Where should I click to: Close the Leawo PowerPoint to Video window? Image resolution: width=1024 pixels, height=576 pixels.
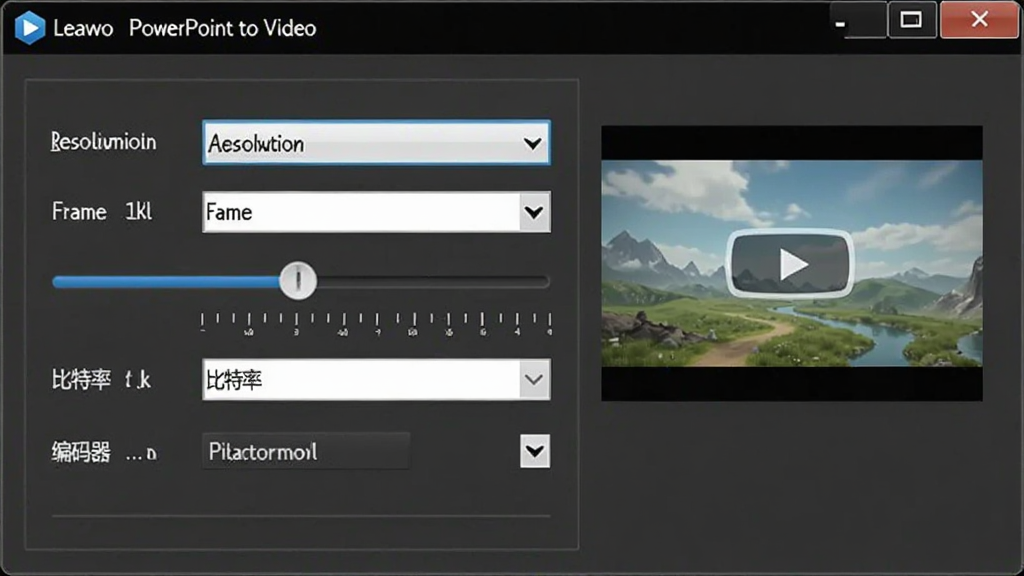[979, 20]
